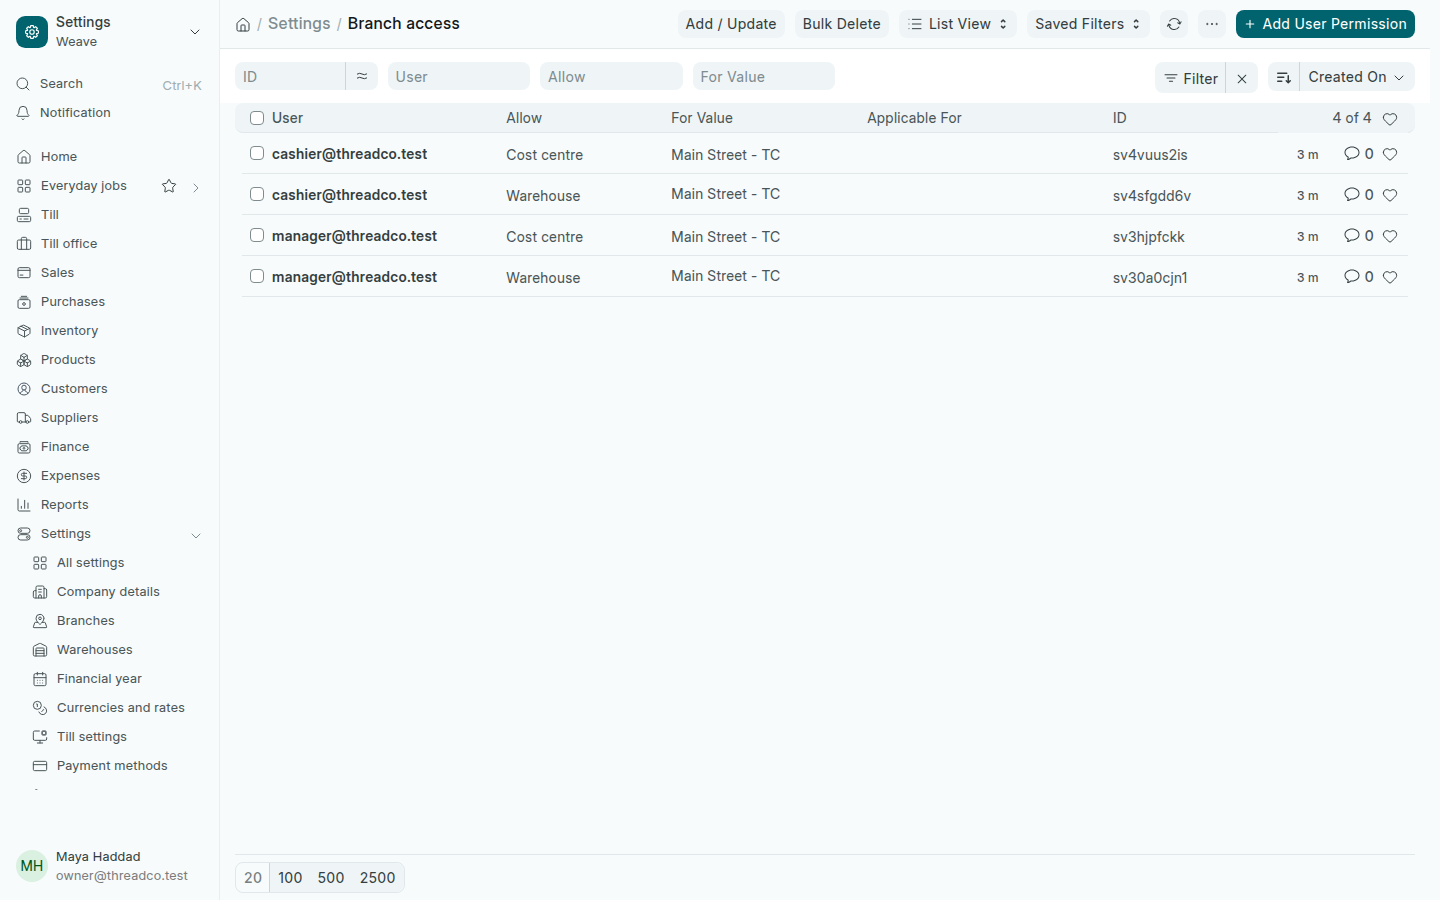Click the header heart icon next to 4 of 4
Viewport: 1440px width, 900px height.
click(x=1390, y=119)
